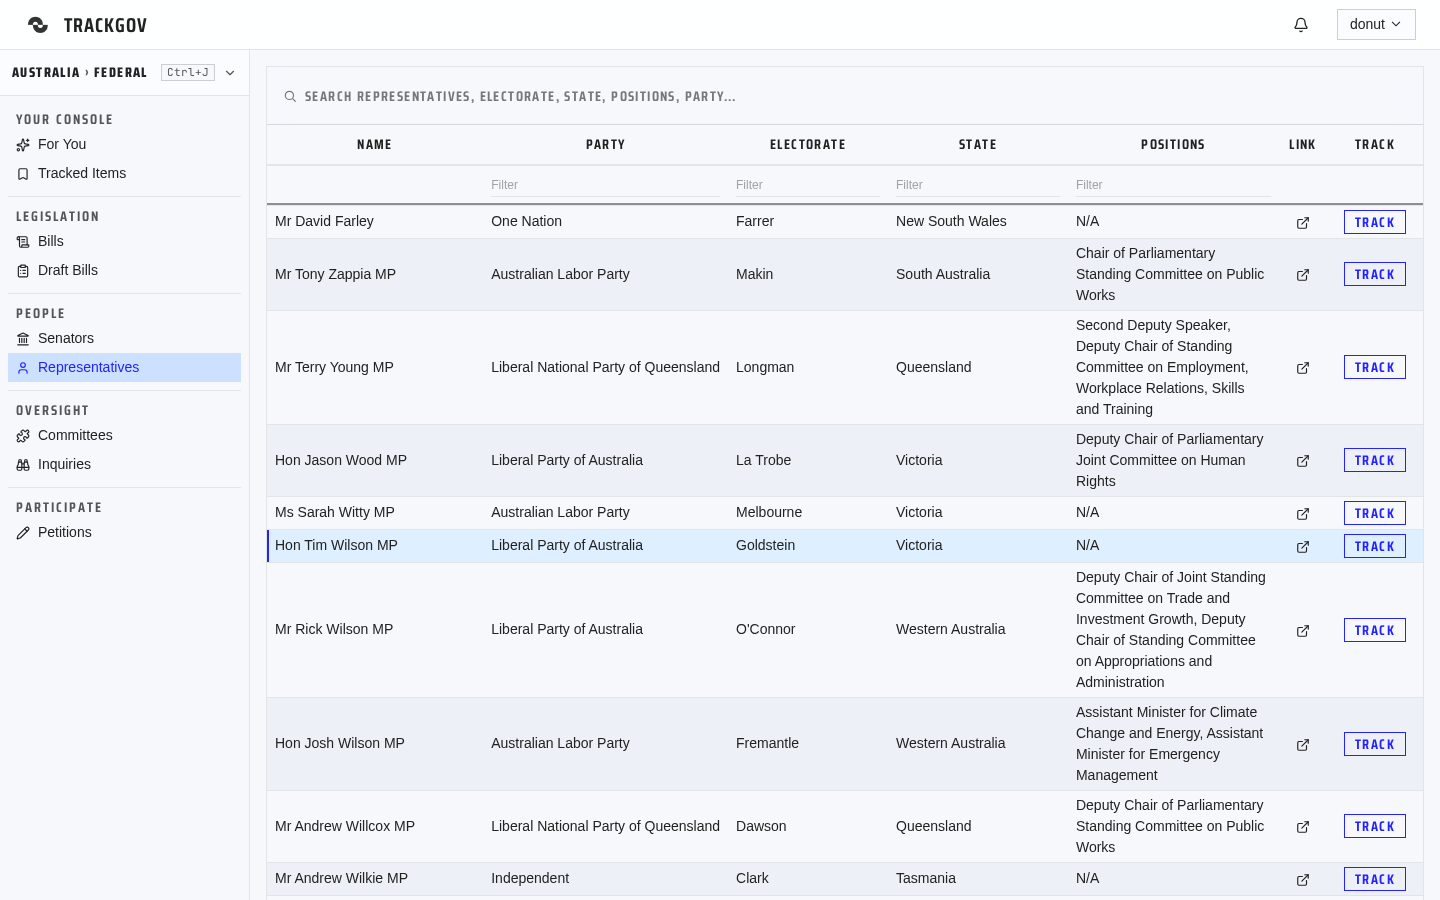Track Mr Rick Wilson MP
This screenshot has height=900, width=1440.
click(x=1375, y=630)
